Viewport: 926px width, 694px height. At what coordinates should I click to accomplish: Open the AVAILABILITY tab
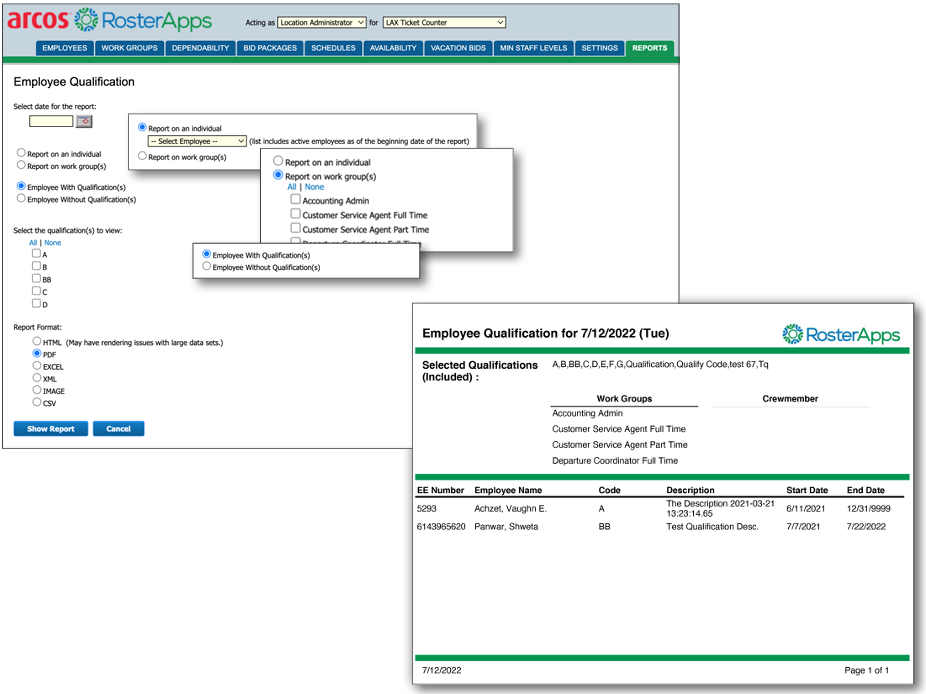393,48
